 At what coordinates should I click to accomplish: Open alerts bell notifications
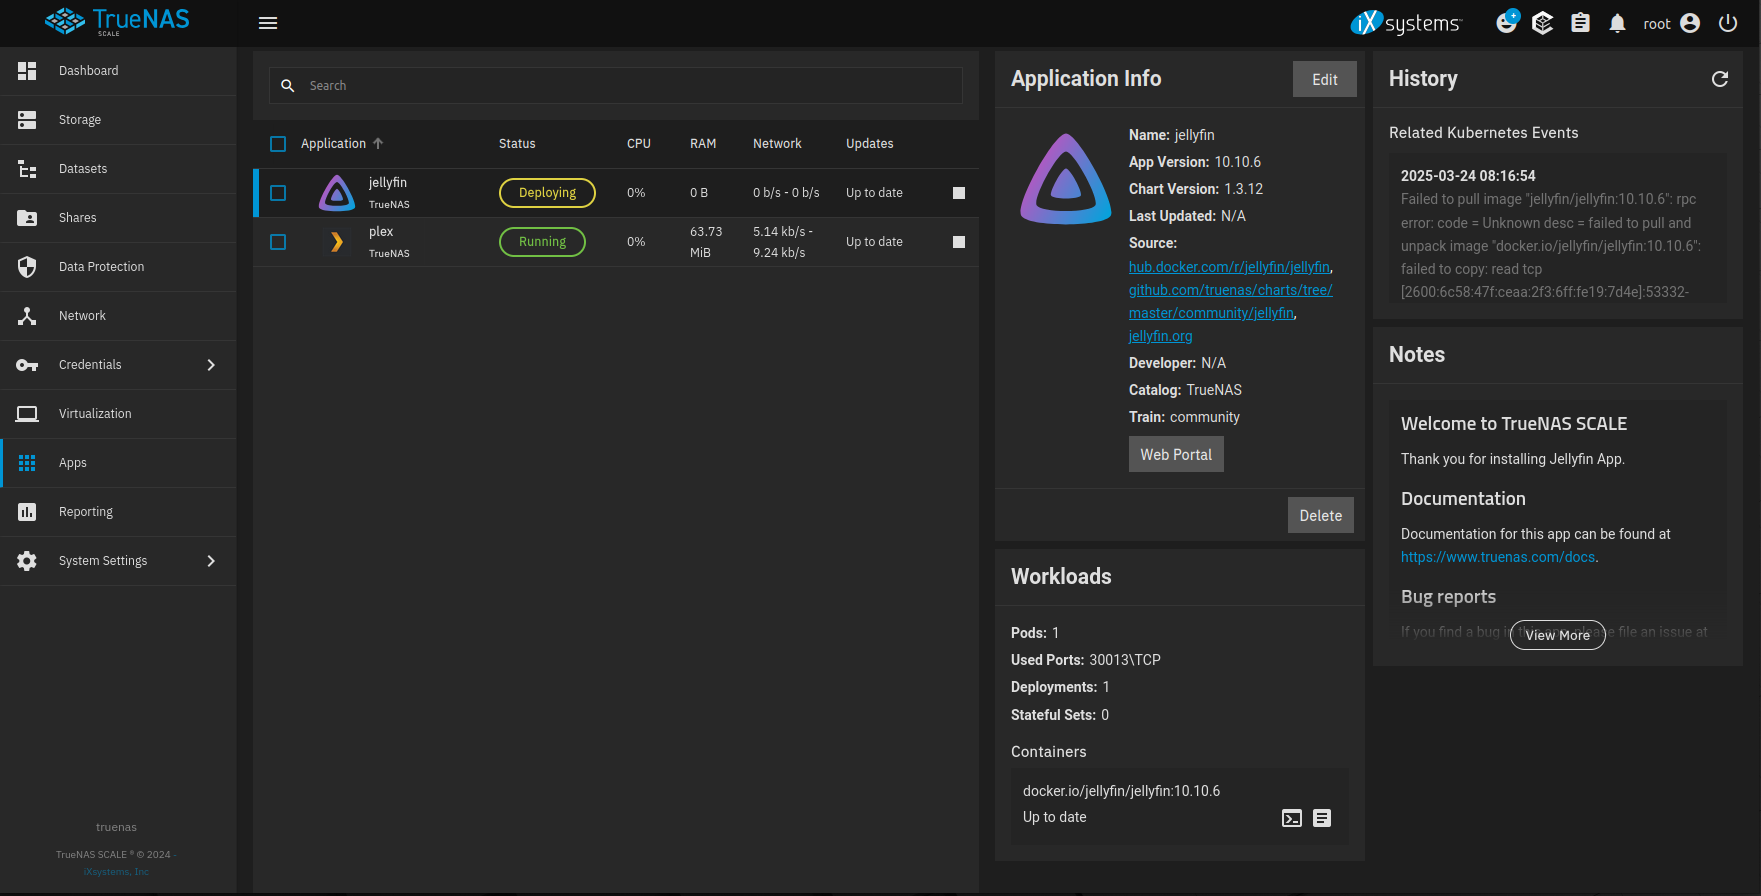point(1617,23)
